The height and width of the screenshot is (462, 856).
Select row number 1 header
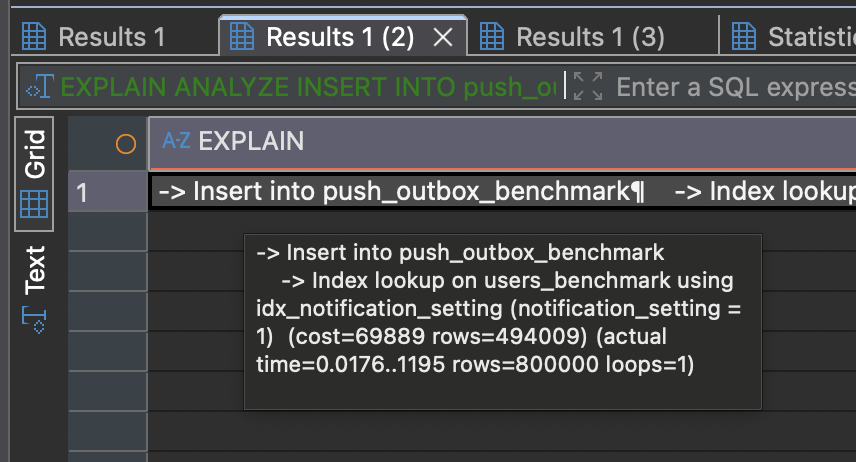(x=107, y=191)
